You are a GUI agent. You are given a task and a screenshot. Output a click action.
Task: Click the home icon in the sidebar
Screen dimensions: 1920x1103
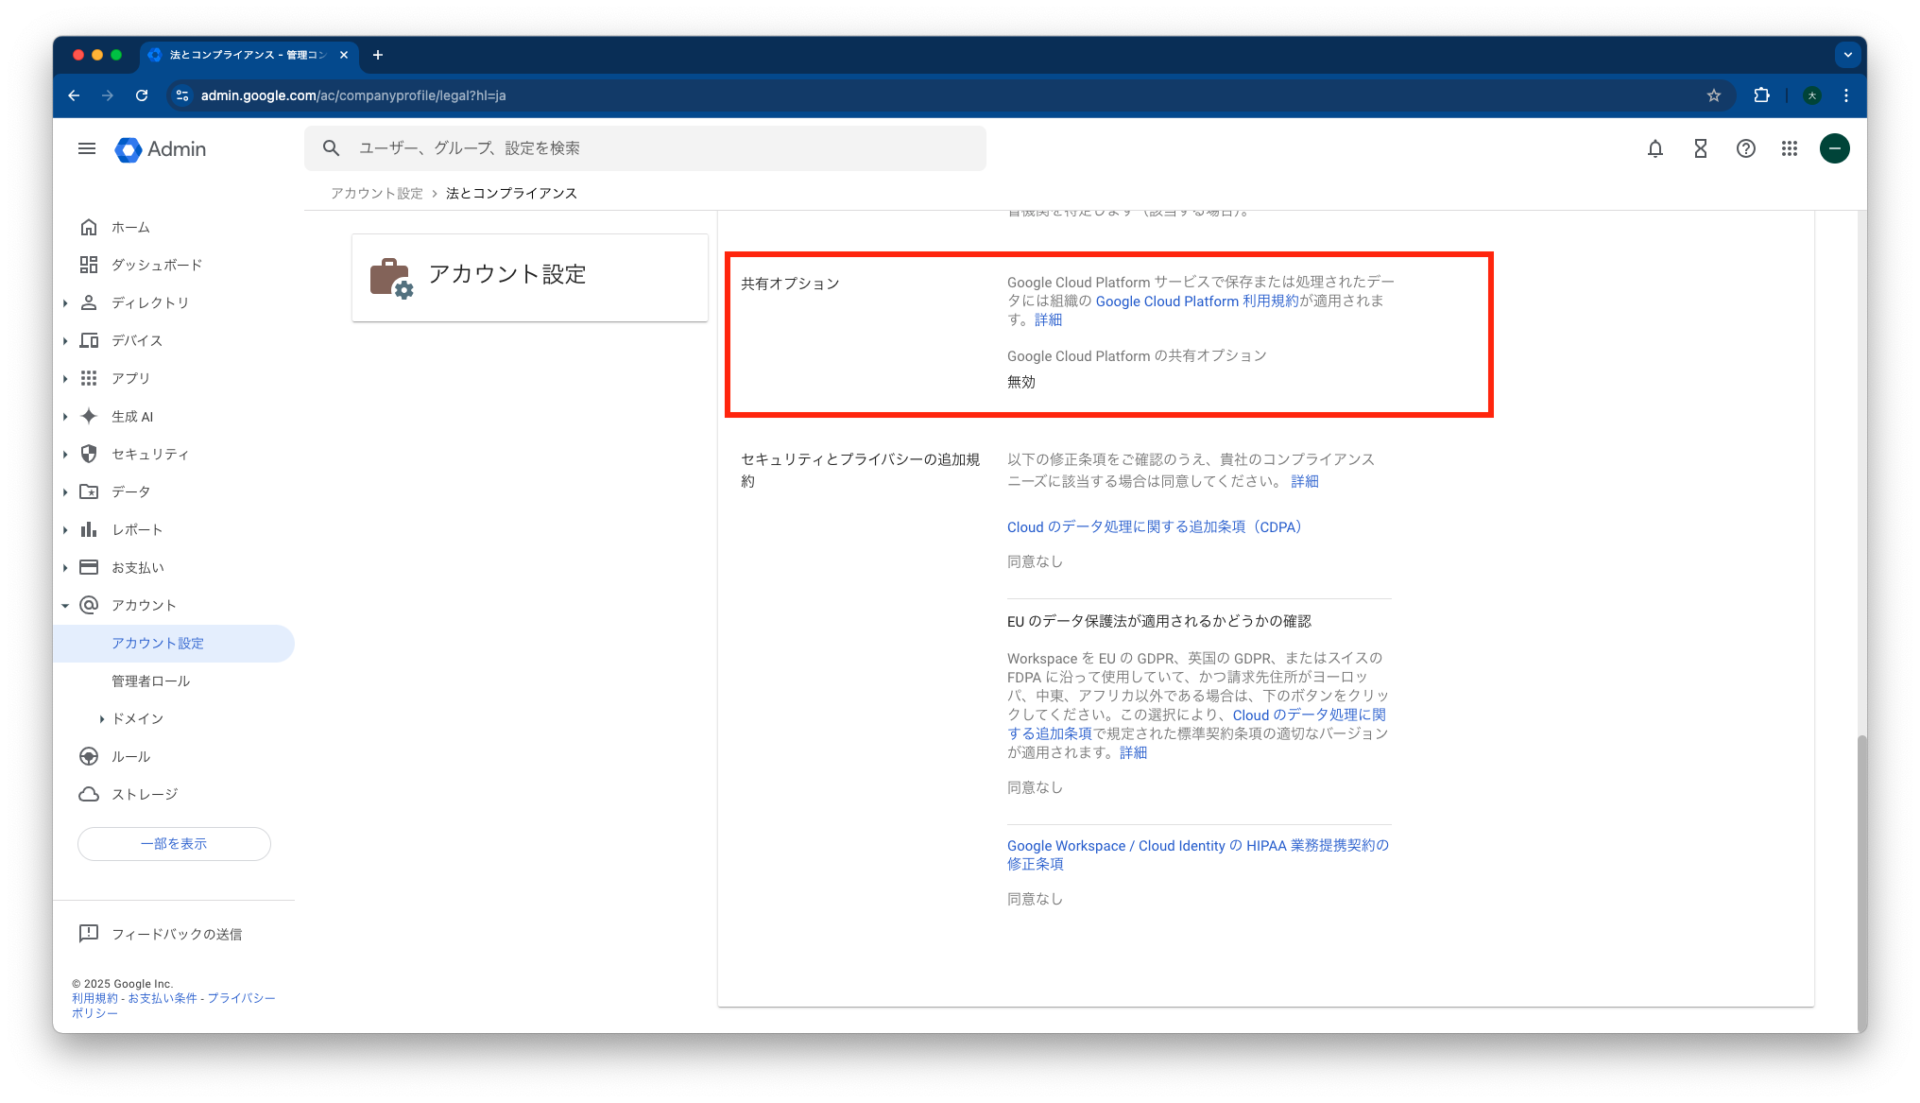point(89,227)
